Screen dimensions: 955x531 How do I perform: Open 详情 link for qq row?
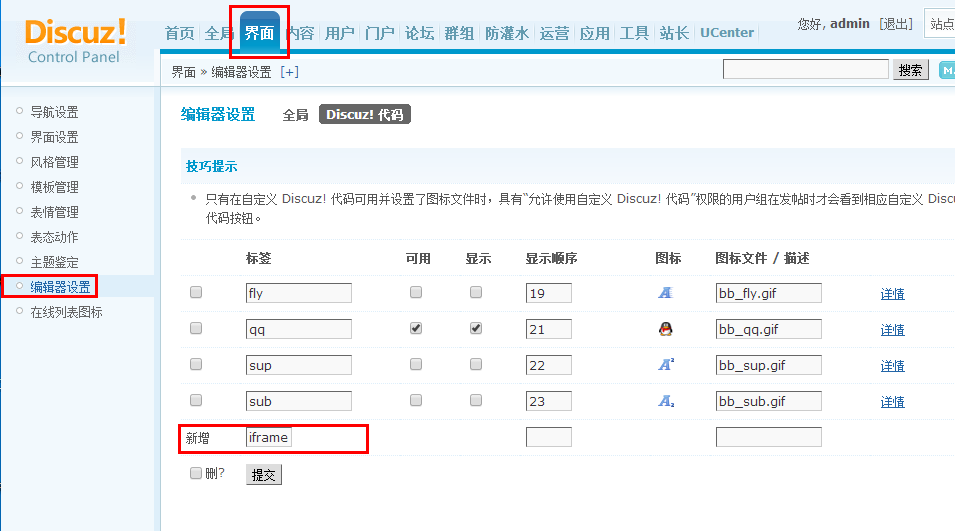pos(892,329)
